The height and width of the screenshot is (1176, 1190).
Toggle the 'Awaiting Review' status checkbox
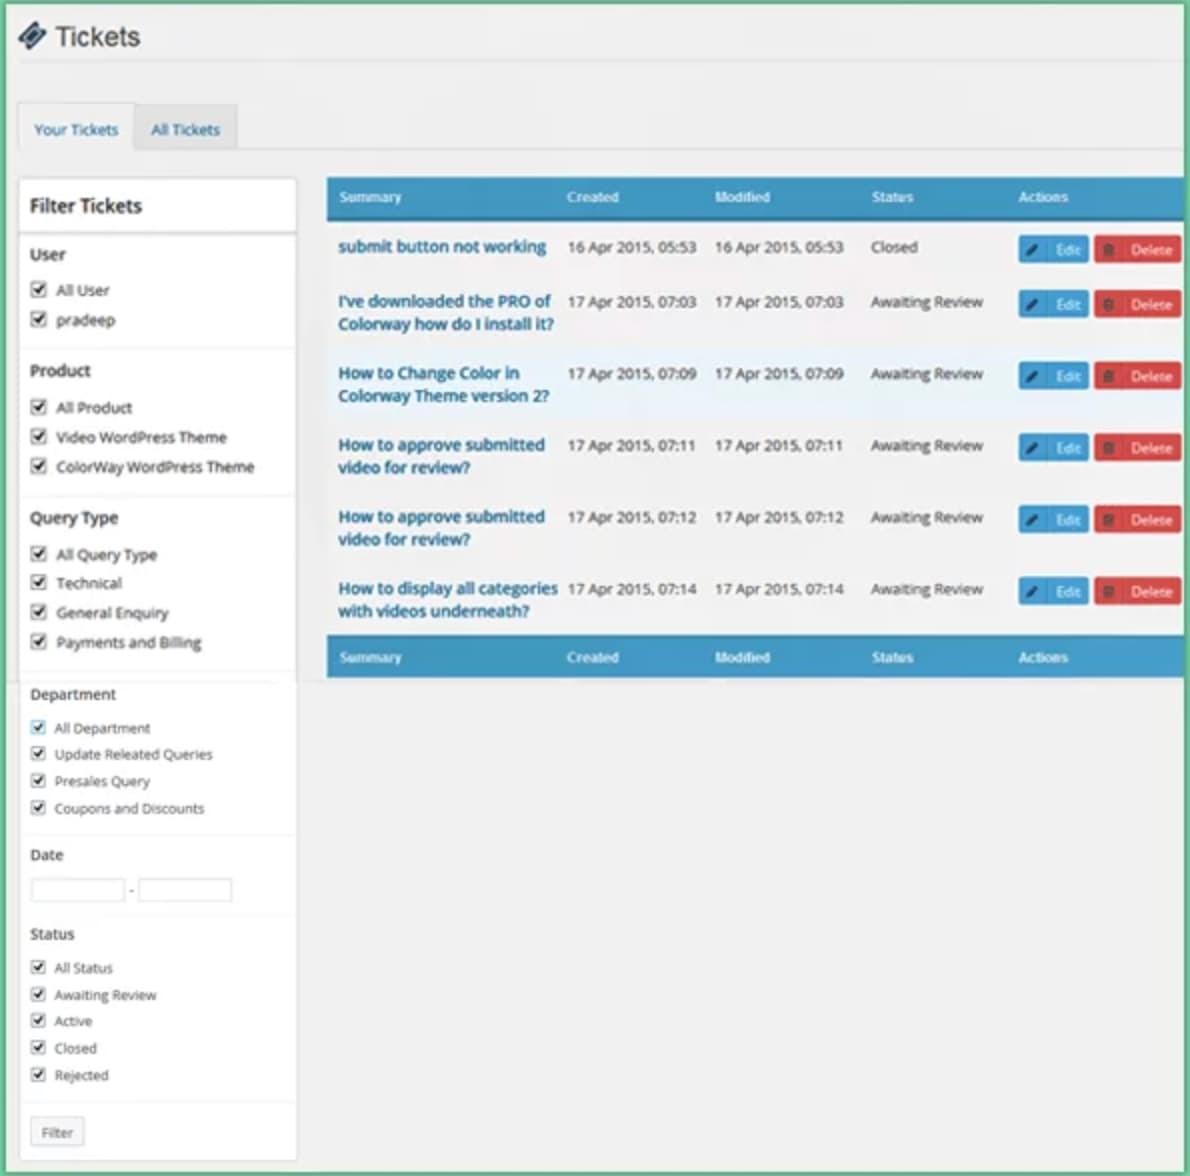point(38,995)
